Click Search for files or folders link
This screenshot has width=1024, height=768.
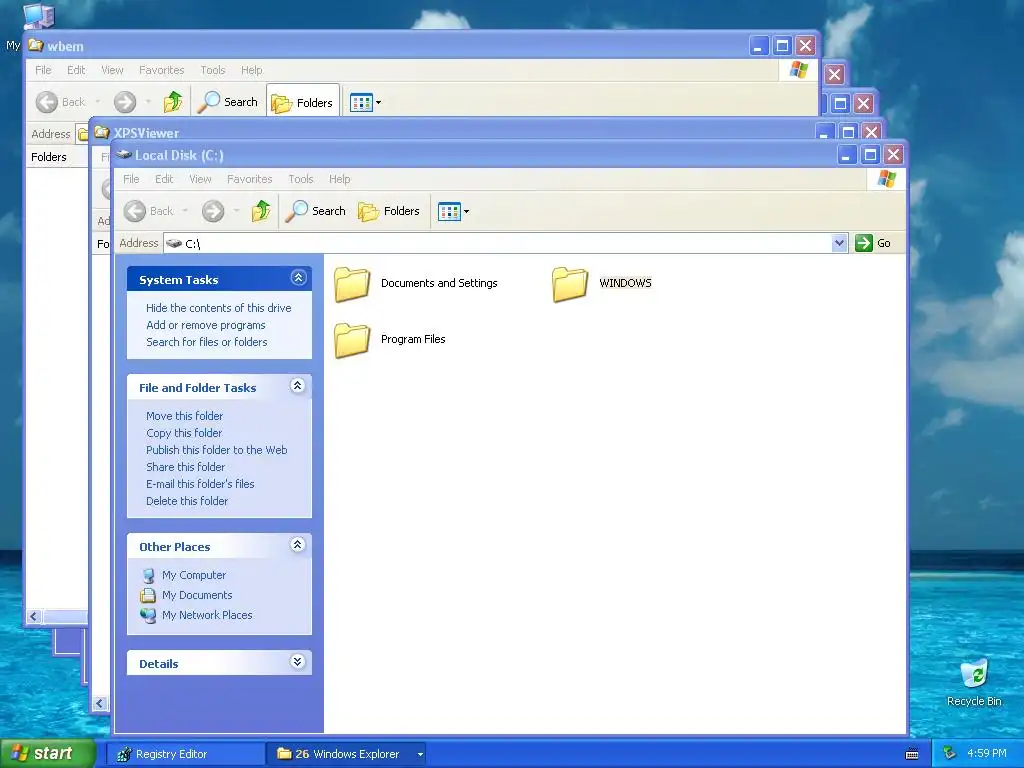pyautogui.click(x=206, y=342)
